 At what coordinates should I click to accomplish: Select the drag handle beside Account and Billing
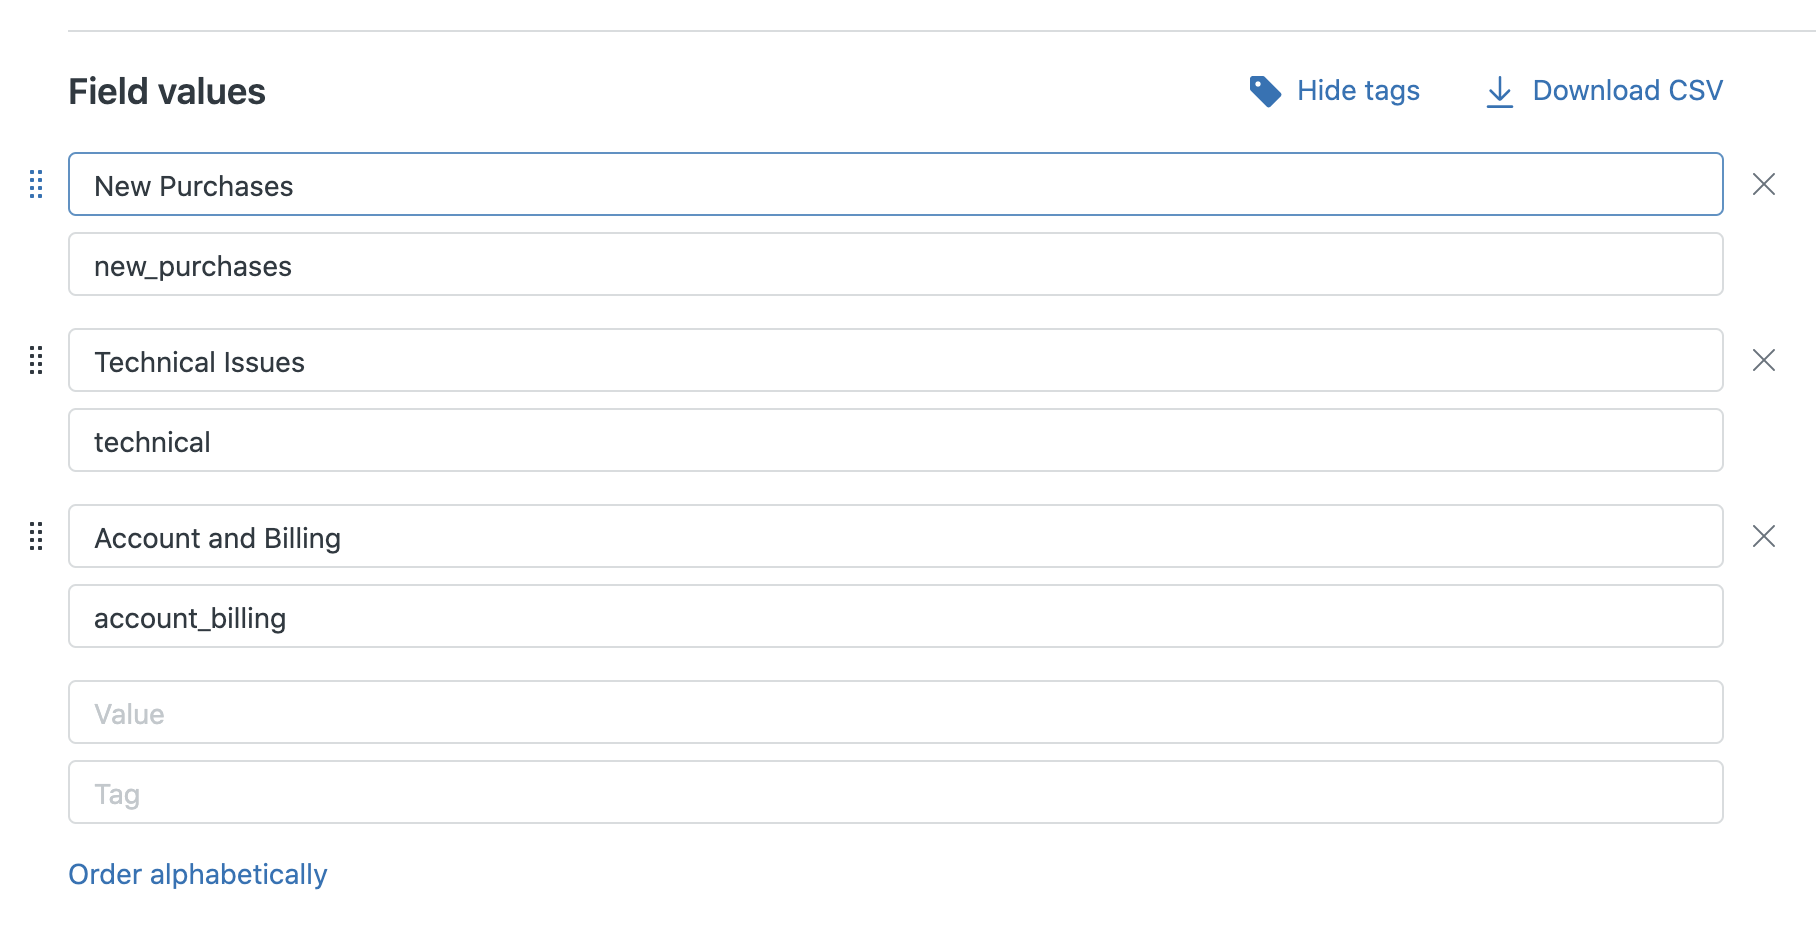tap(36, 536)
